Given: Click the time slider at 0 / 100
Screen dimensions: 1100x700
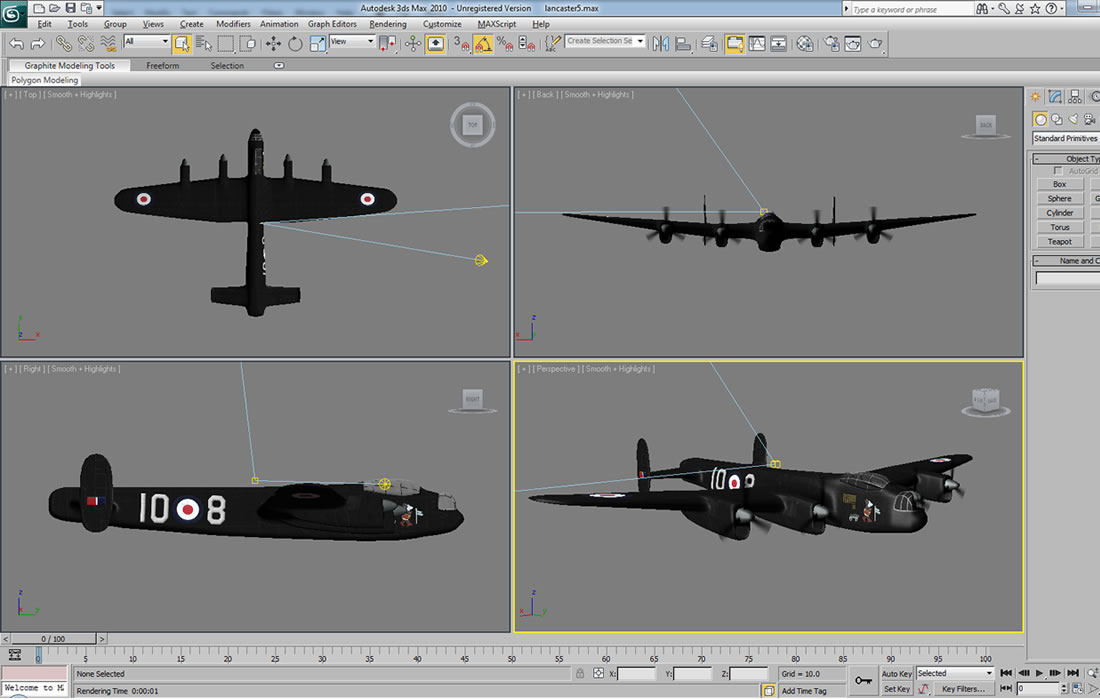Looking at the screenshot, I should tap(52, 638).
